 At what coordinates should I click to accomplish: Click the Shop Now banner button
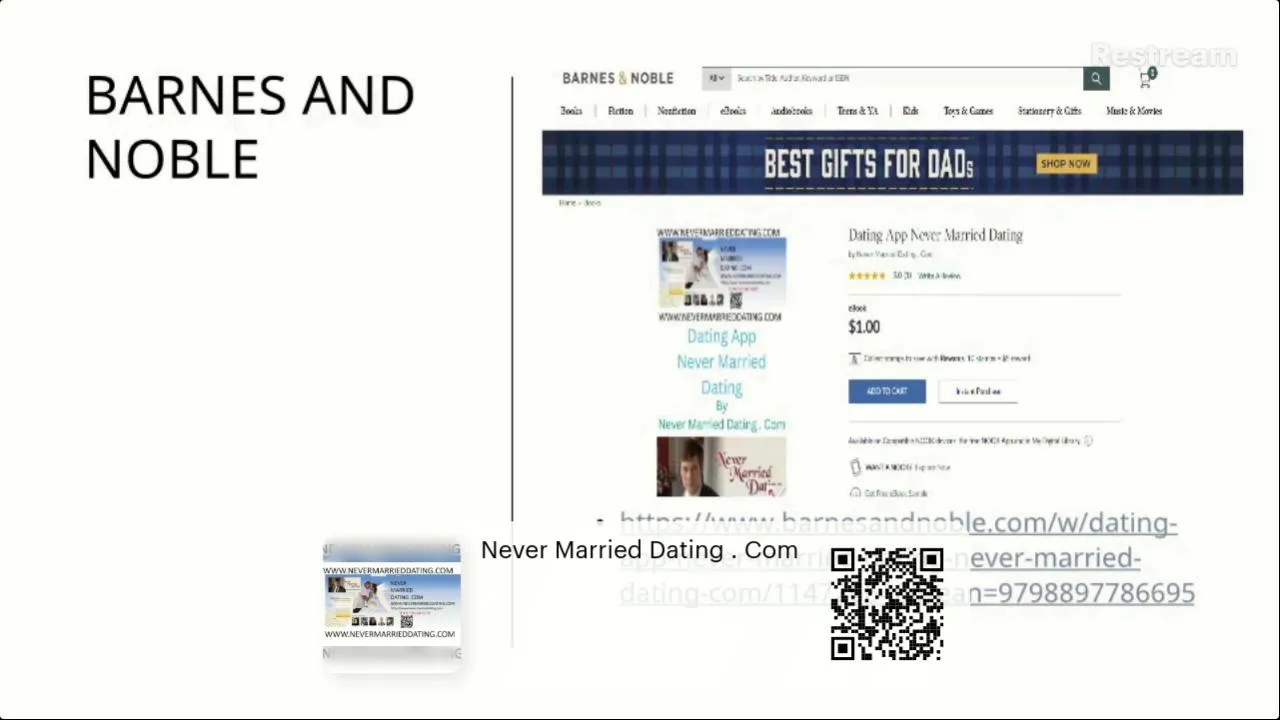[1065, 164]
